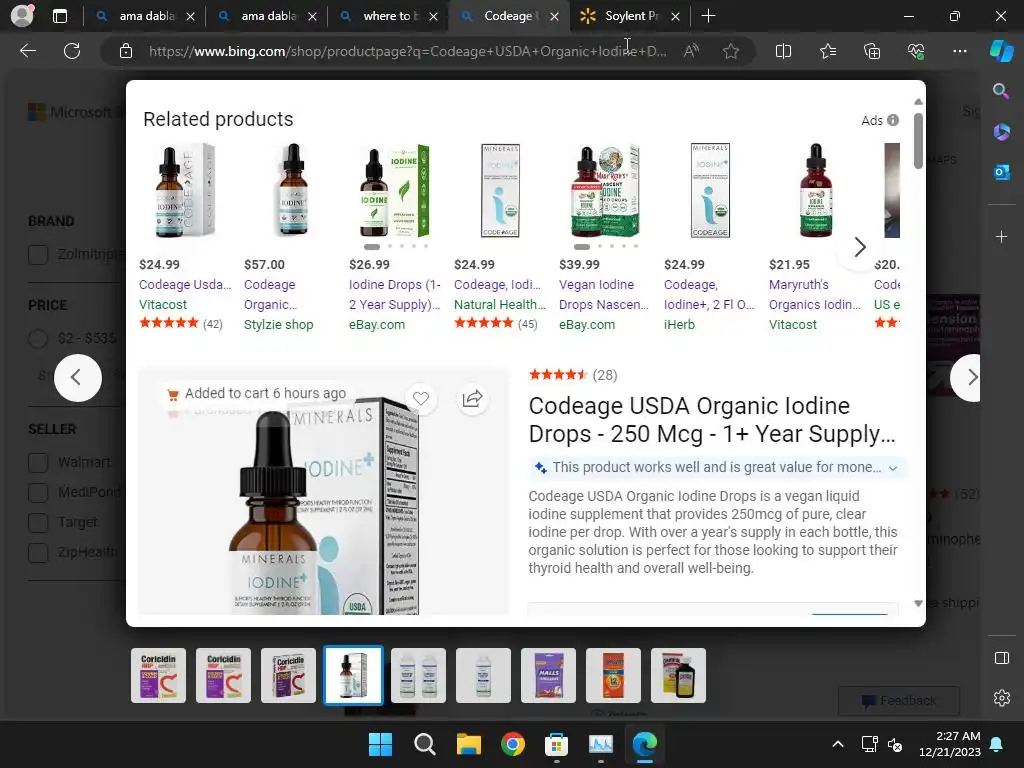This screenshot has height=768, width=1024.
Task: Open Iodine Drops 2 Year Supply eBay link
Action: click(x=394, y=295)
